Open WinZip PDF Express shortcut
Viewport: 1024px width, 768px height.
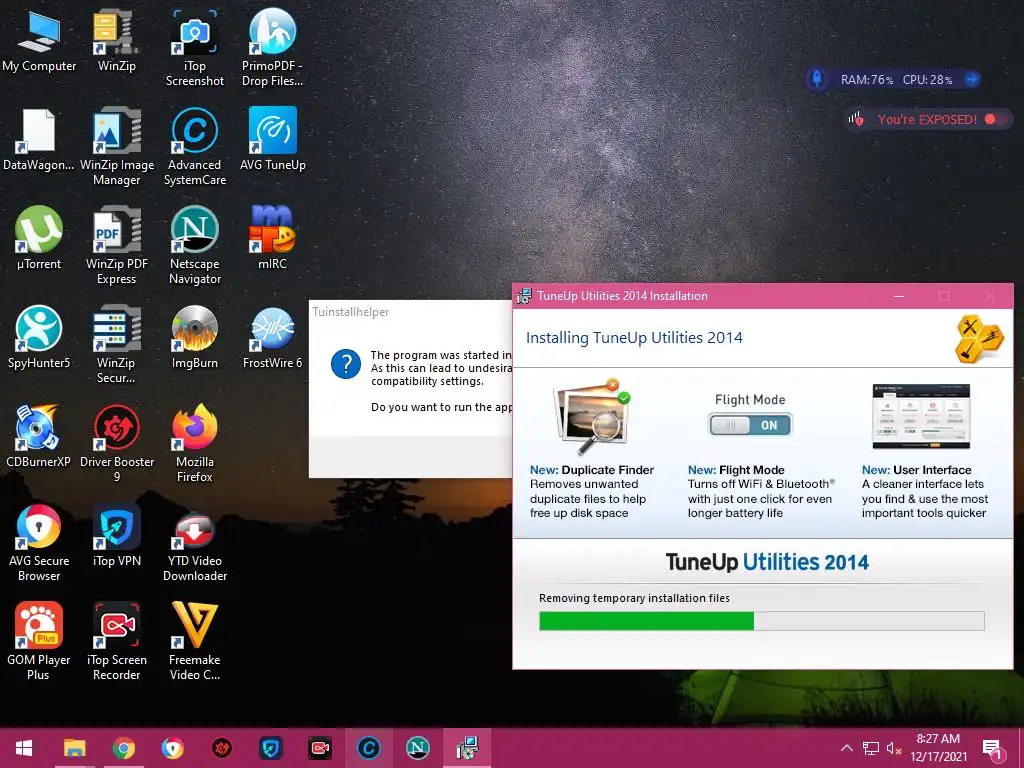tap(116, 246)
